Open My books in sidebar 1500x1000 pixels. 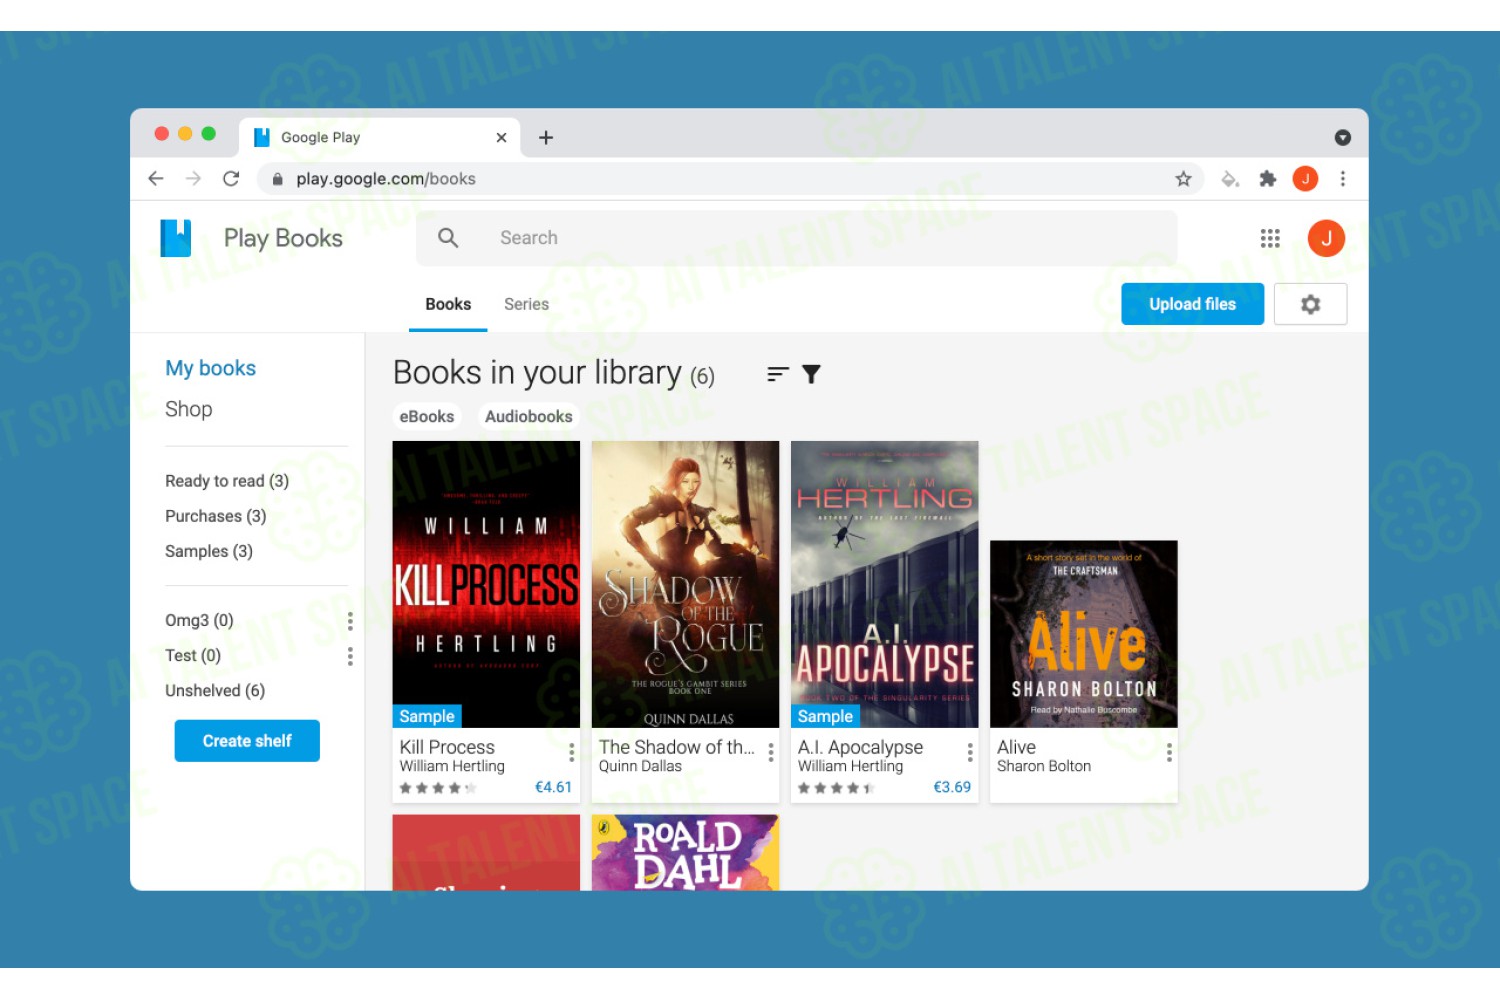[211, 368]
